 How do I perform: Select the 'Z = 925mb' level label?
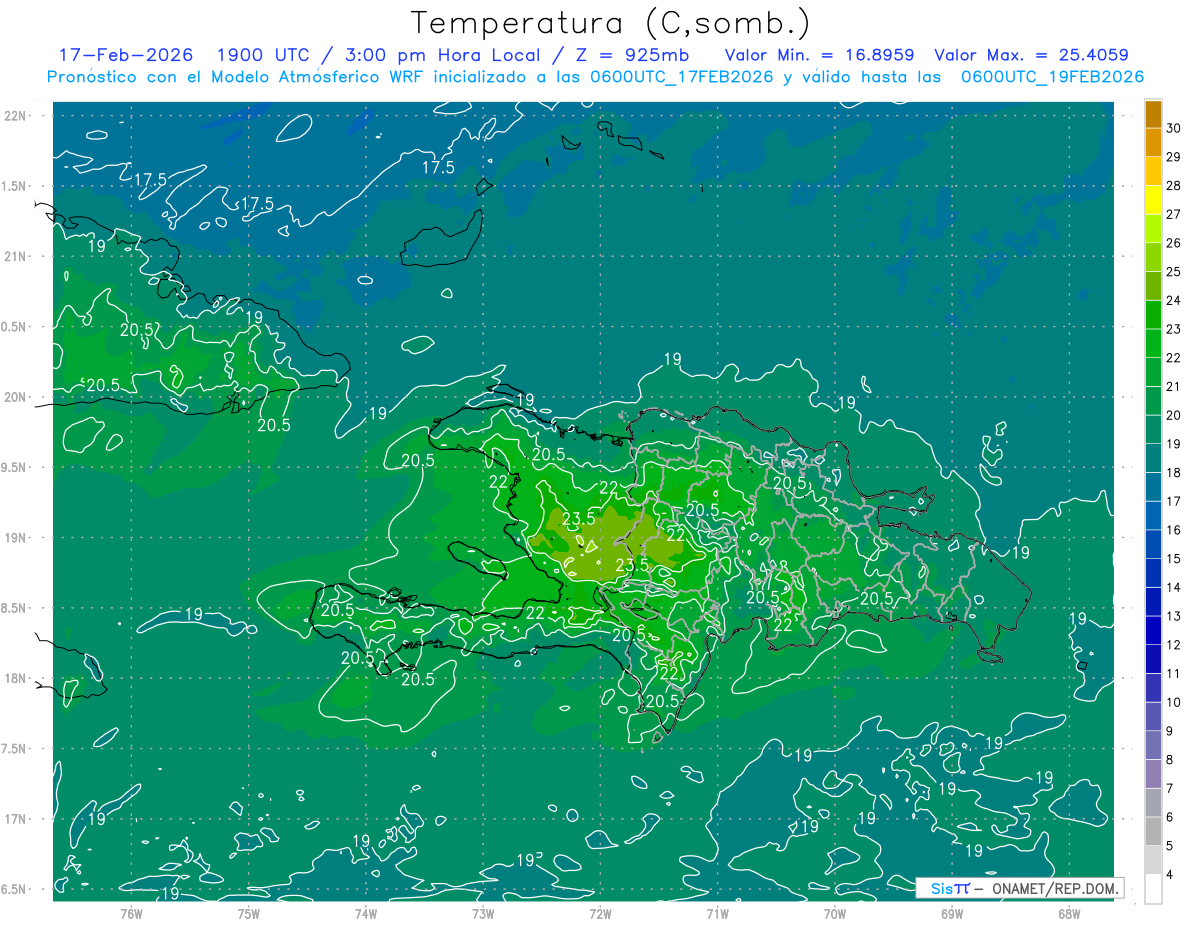632,55
